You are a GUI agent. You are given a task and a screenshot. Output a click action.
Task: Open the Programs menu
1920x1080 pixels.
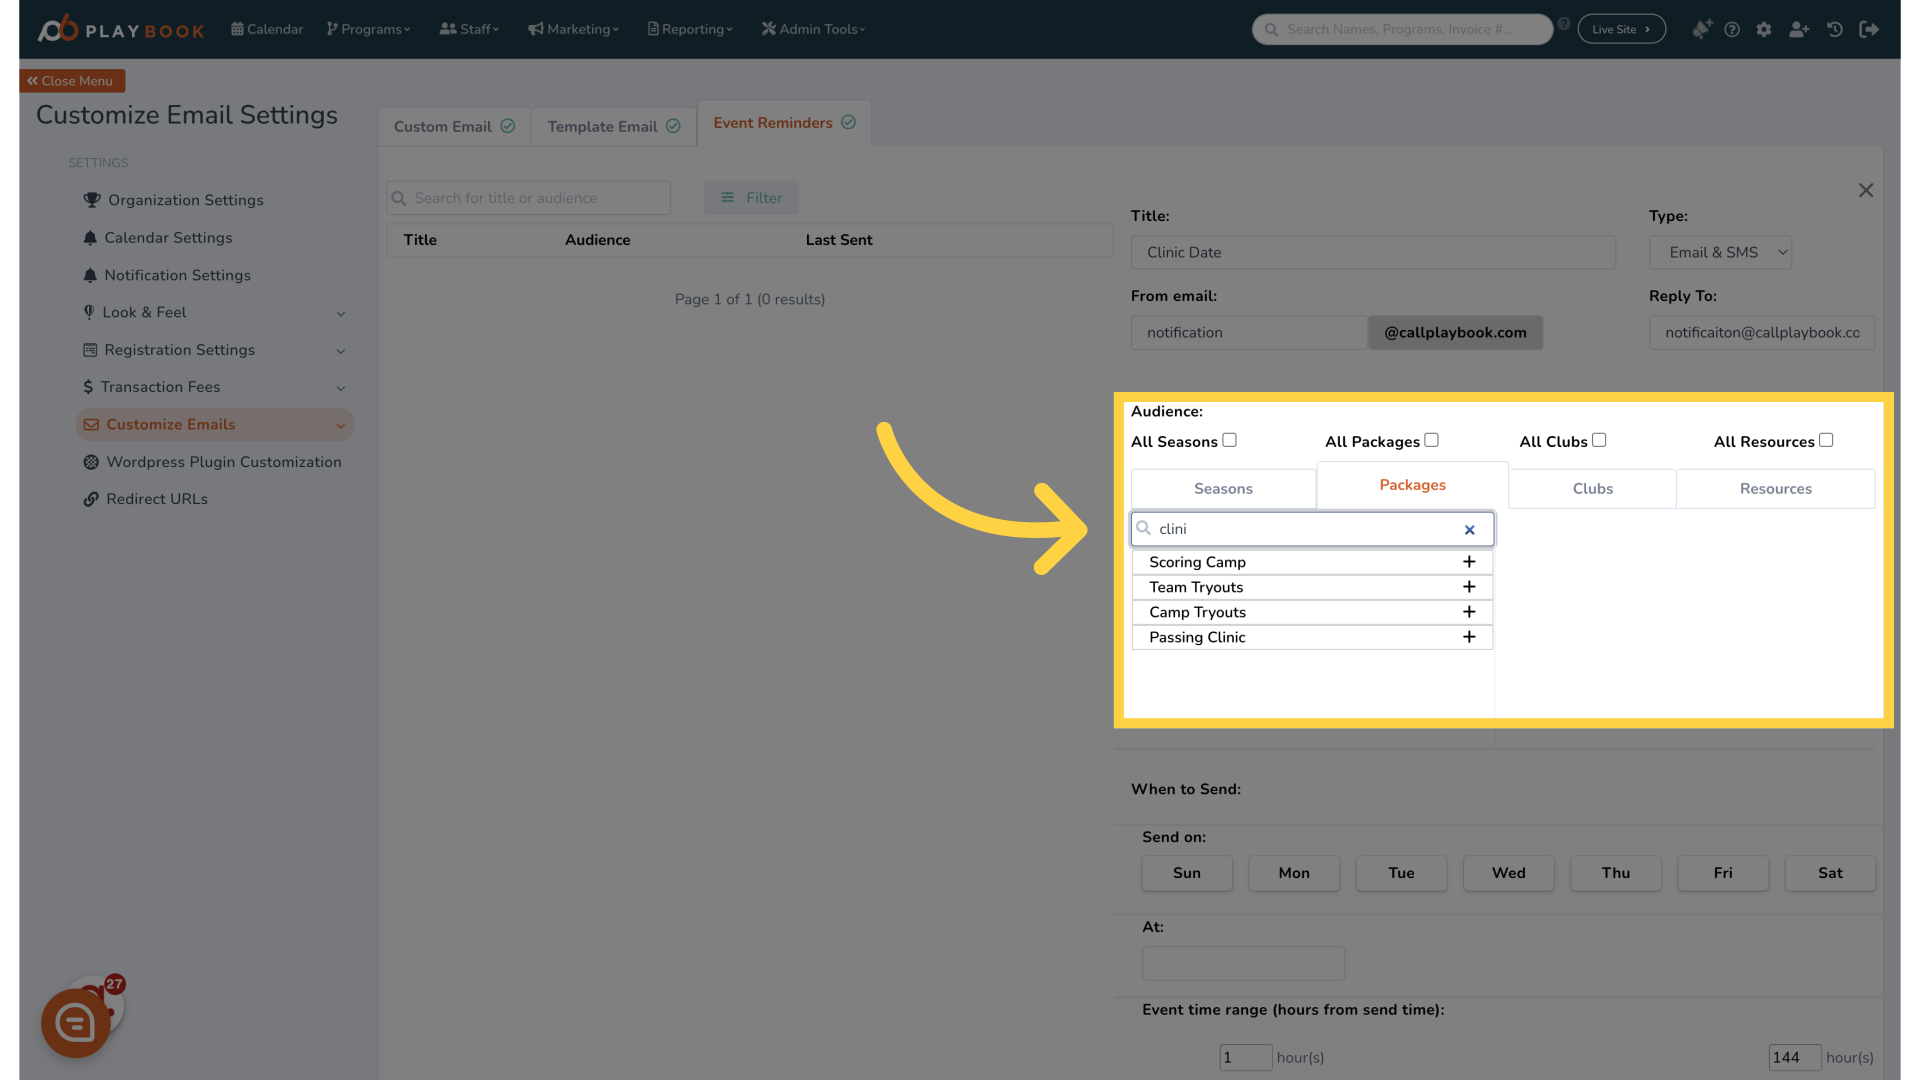(368, 29)
